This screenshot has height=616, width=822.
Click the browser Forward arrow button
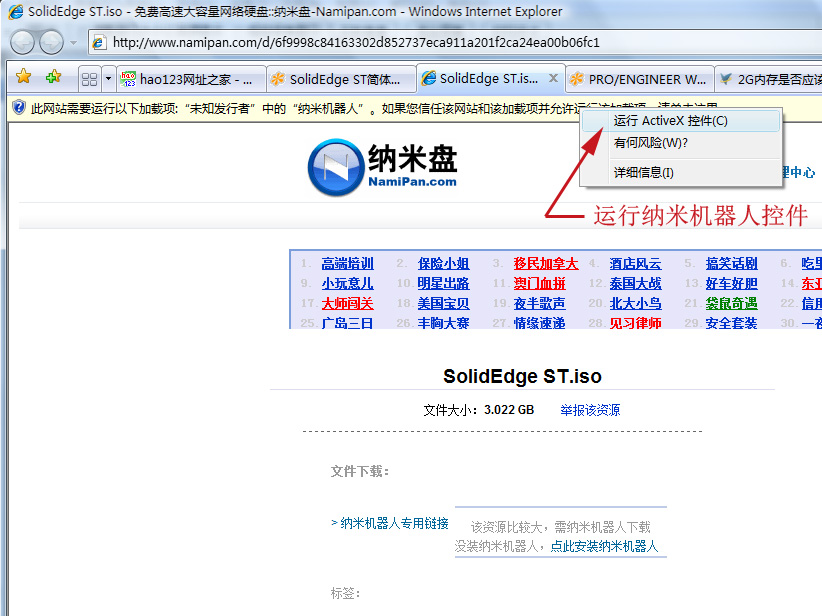pos(51,42)
